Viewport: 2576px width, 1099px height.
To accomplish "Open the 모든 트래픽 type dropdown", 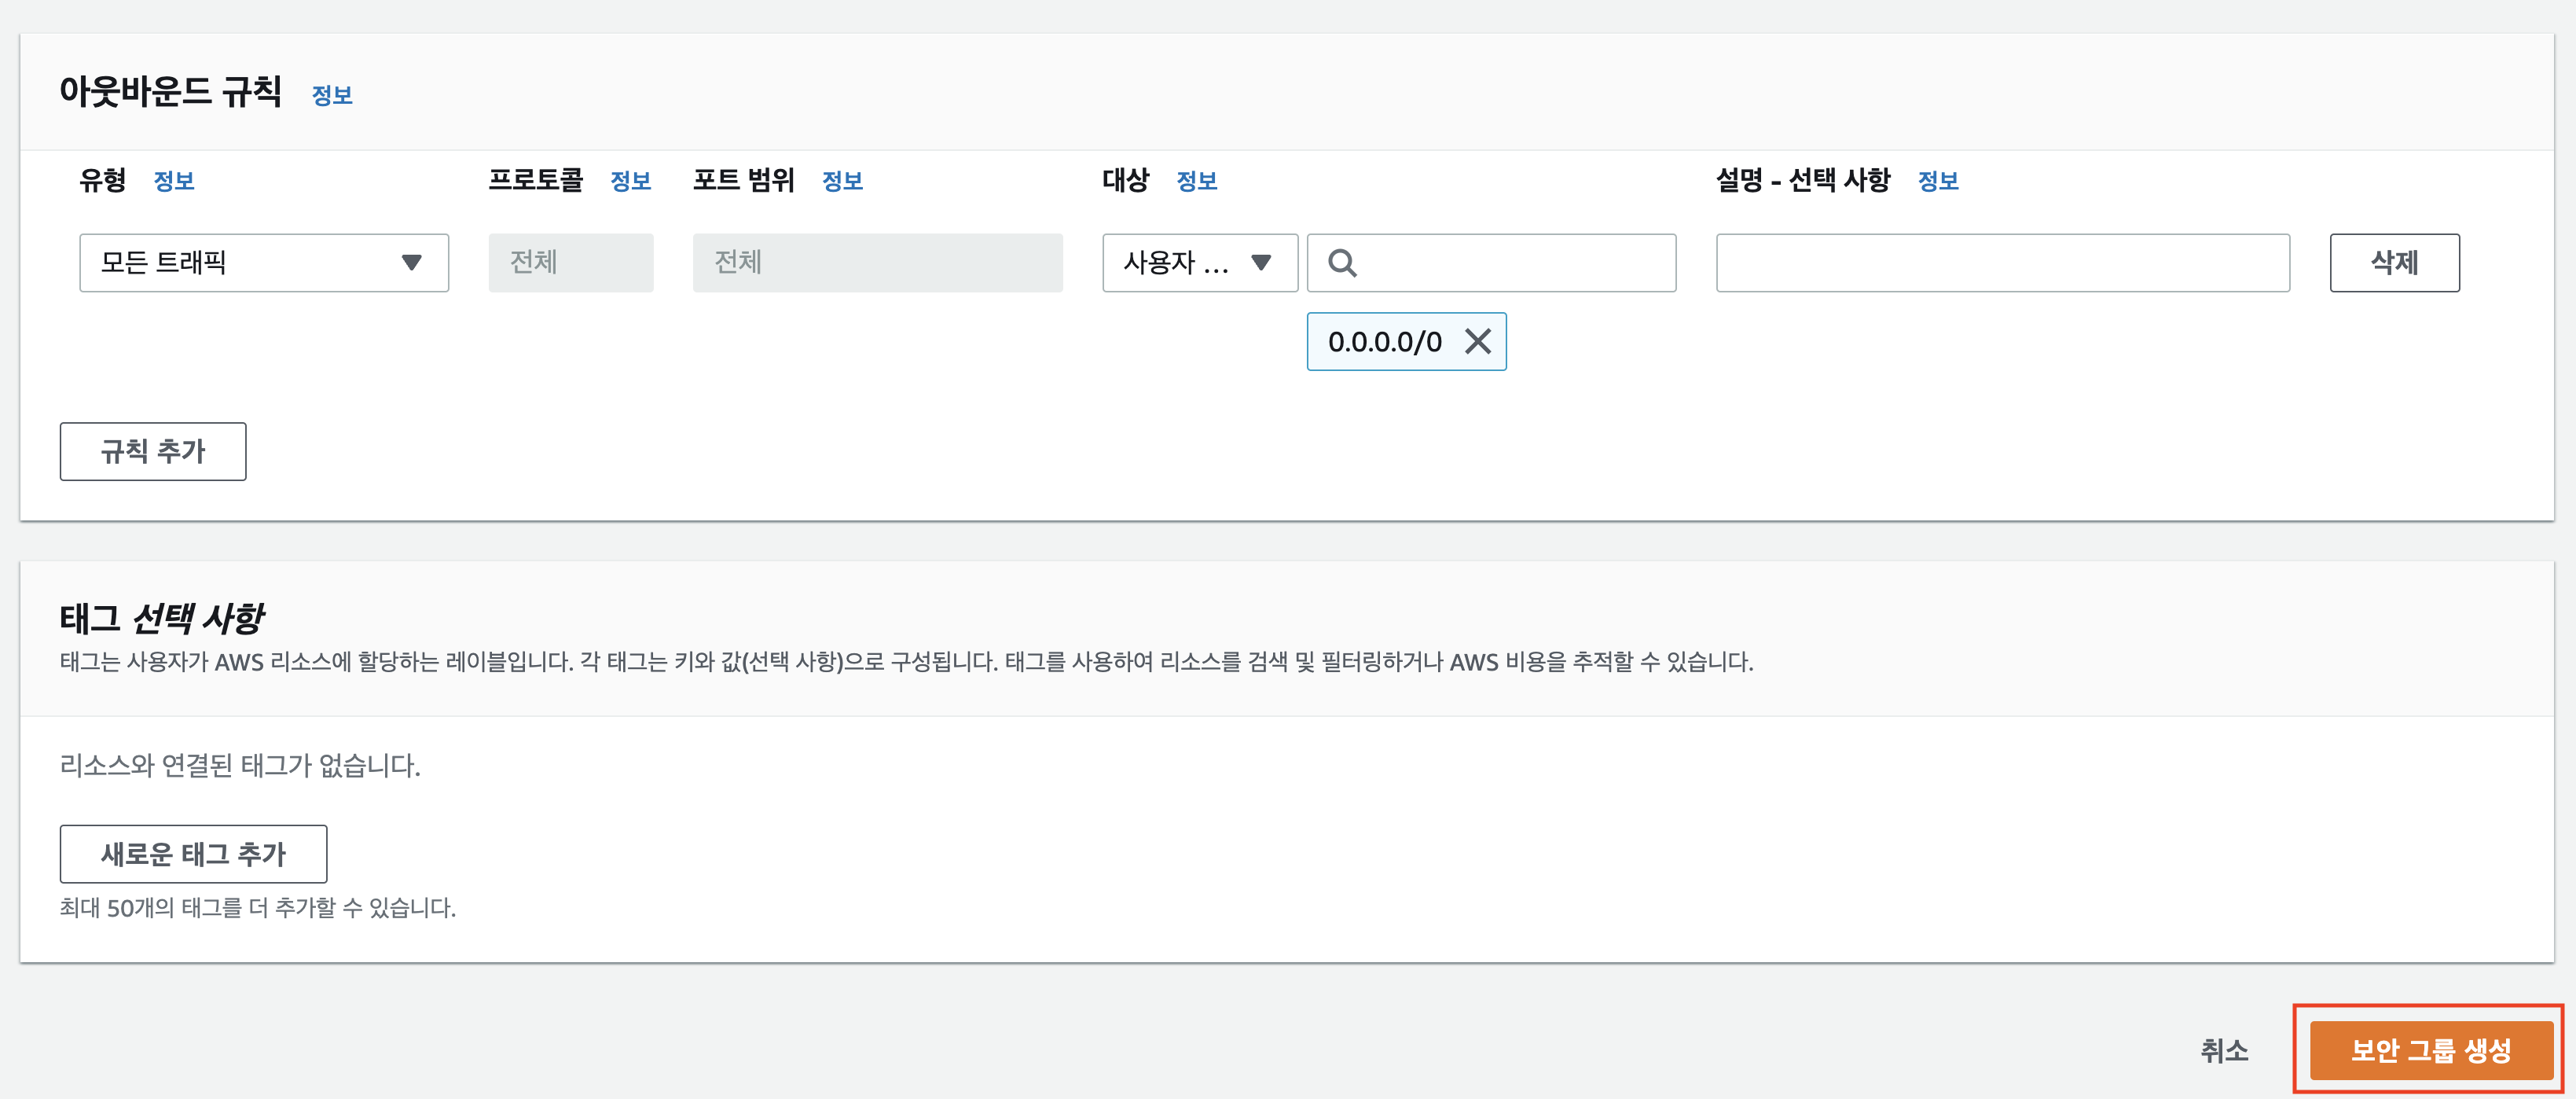I will (x=264, y=263).
